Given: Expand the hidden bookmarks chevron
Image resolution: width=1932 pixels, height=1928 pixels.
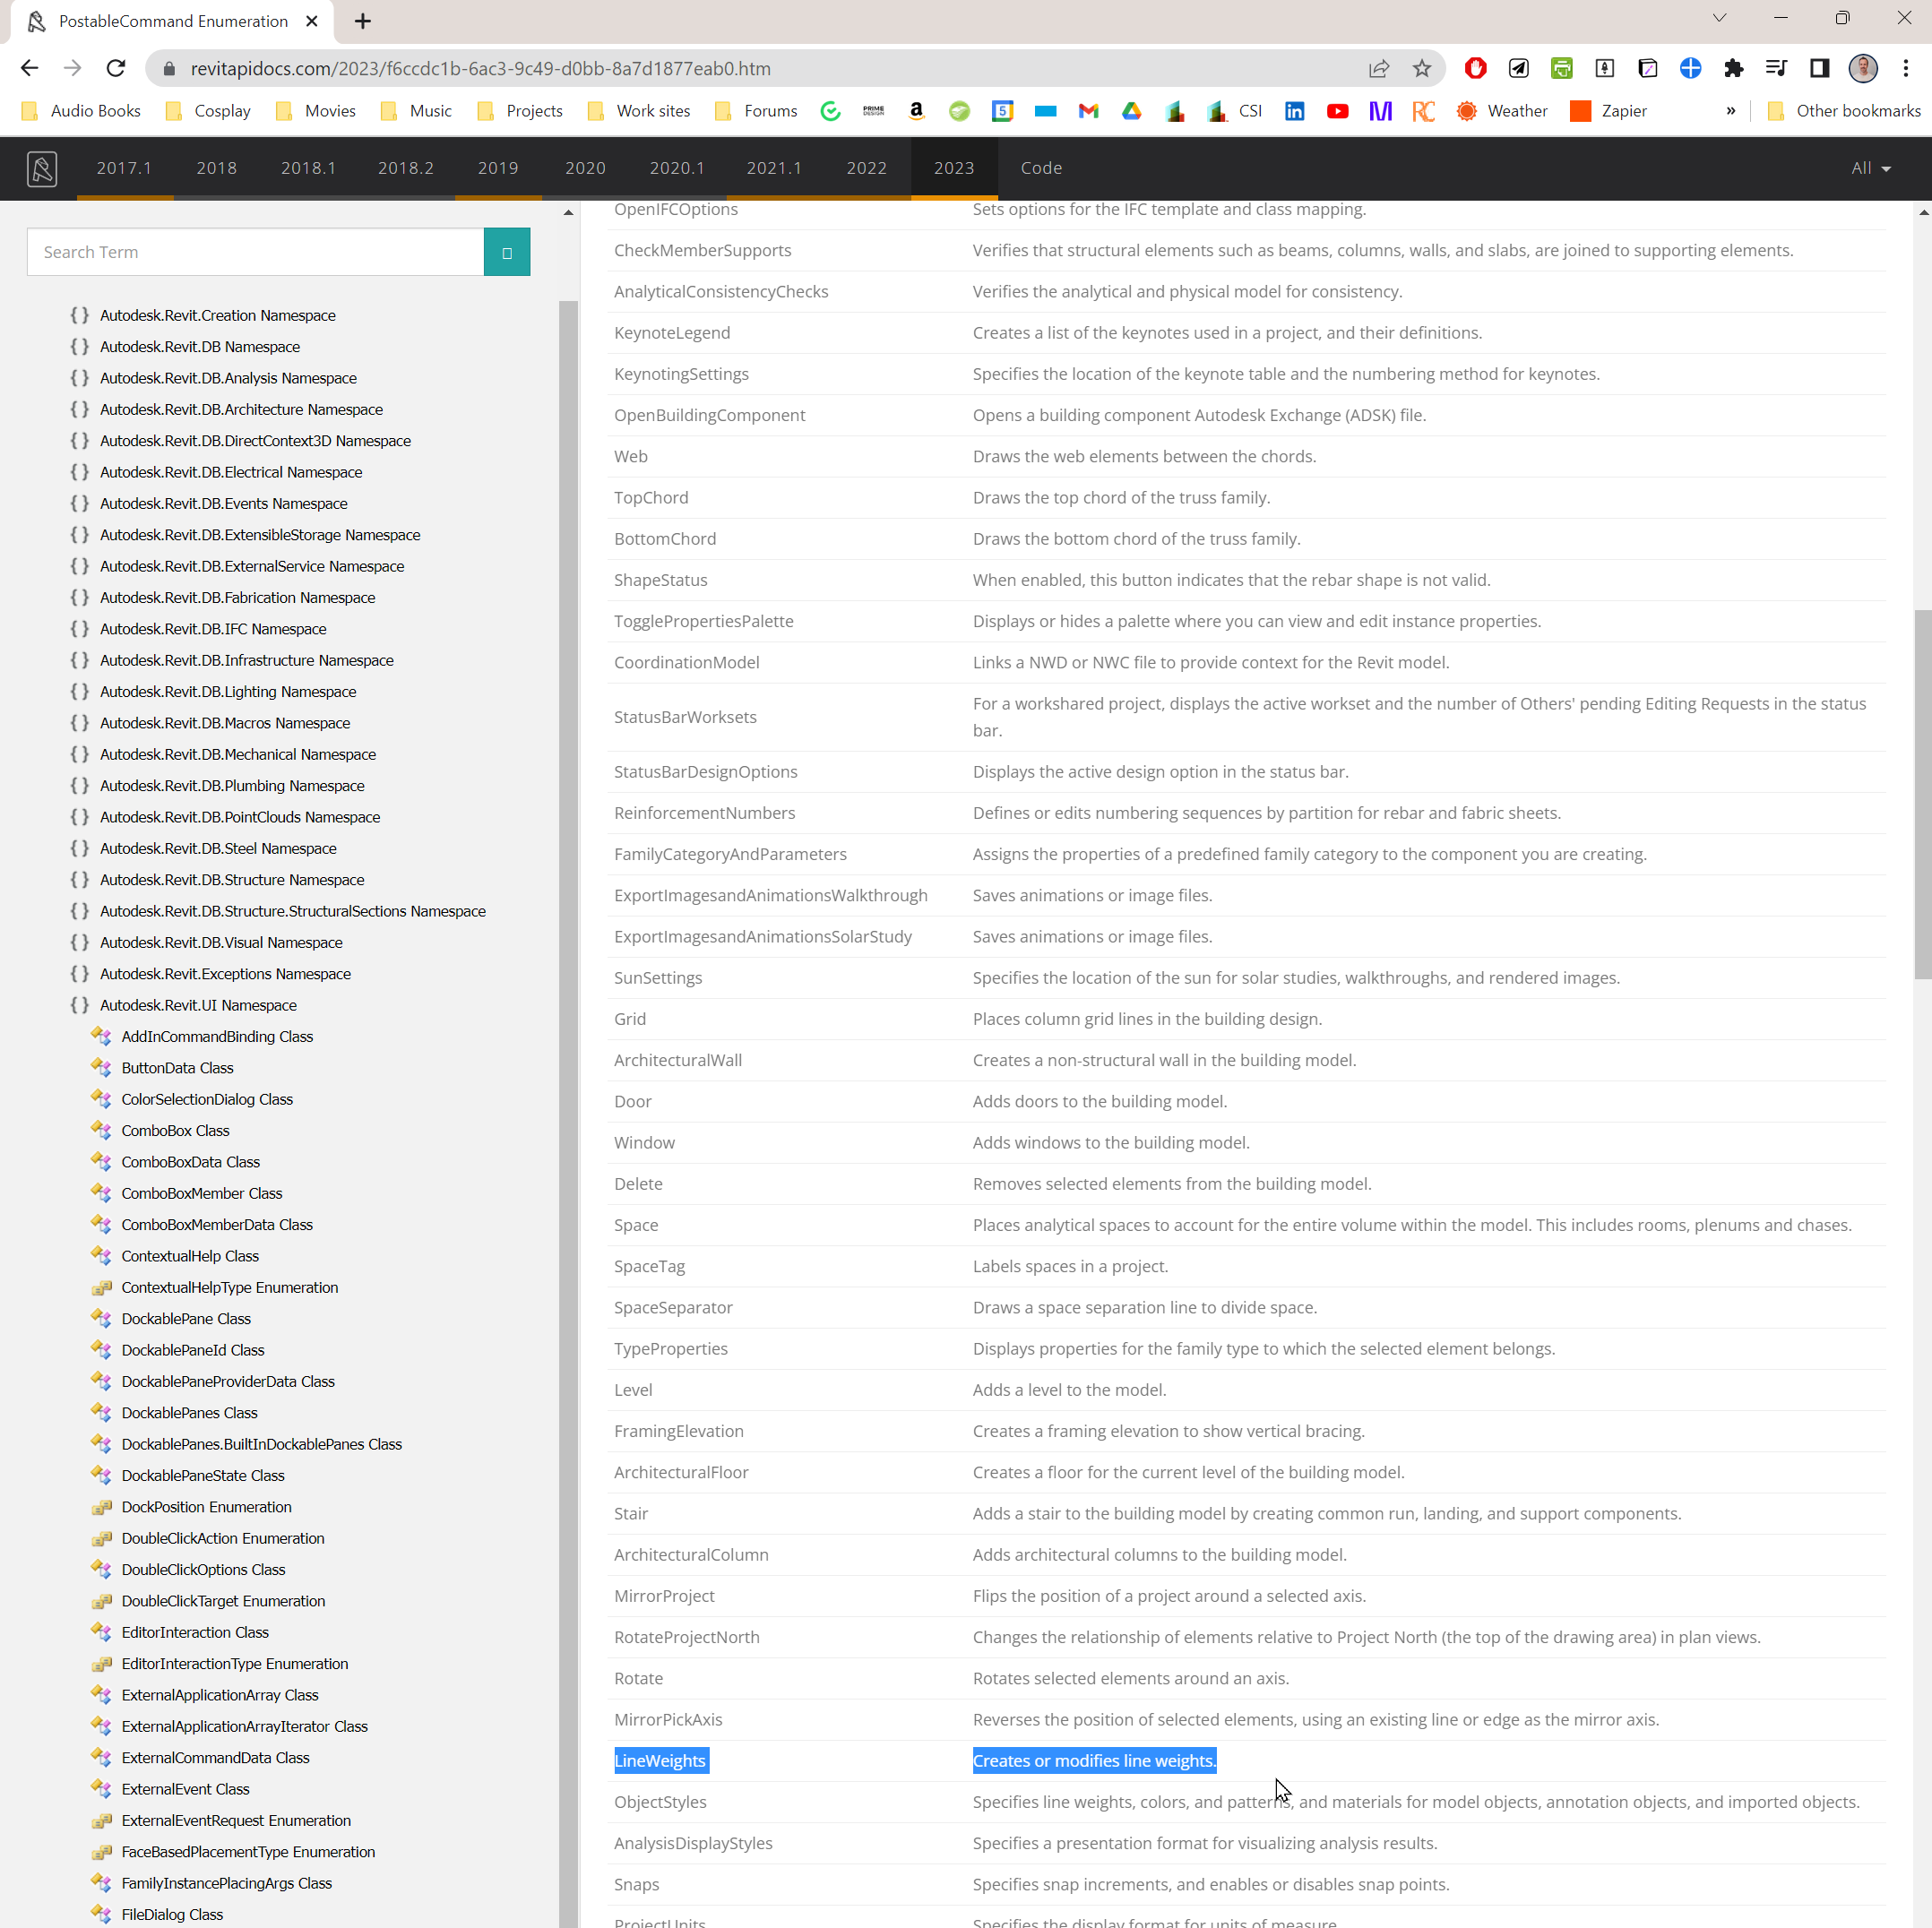Looking at the screenshot, I should pyautogui.click(x=1730, y=111).
